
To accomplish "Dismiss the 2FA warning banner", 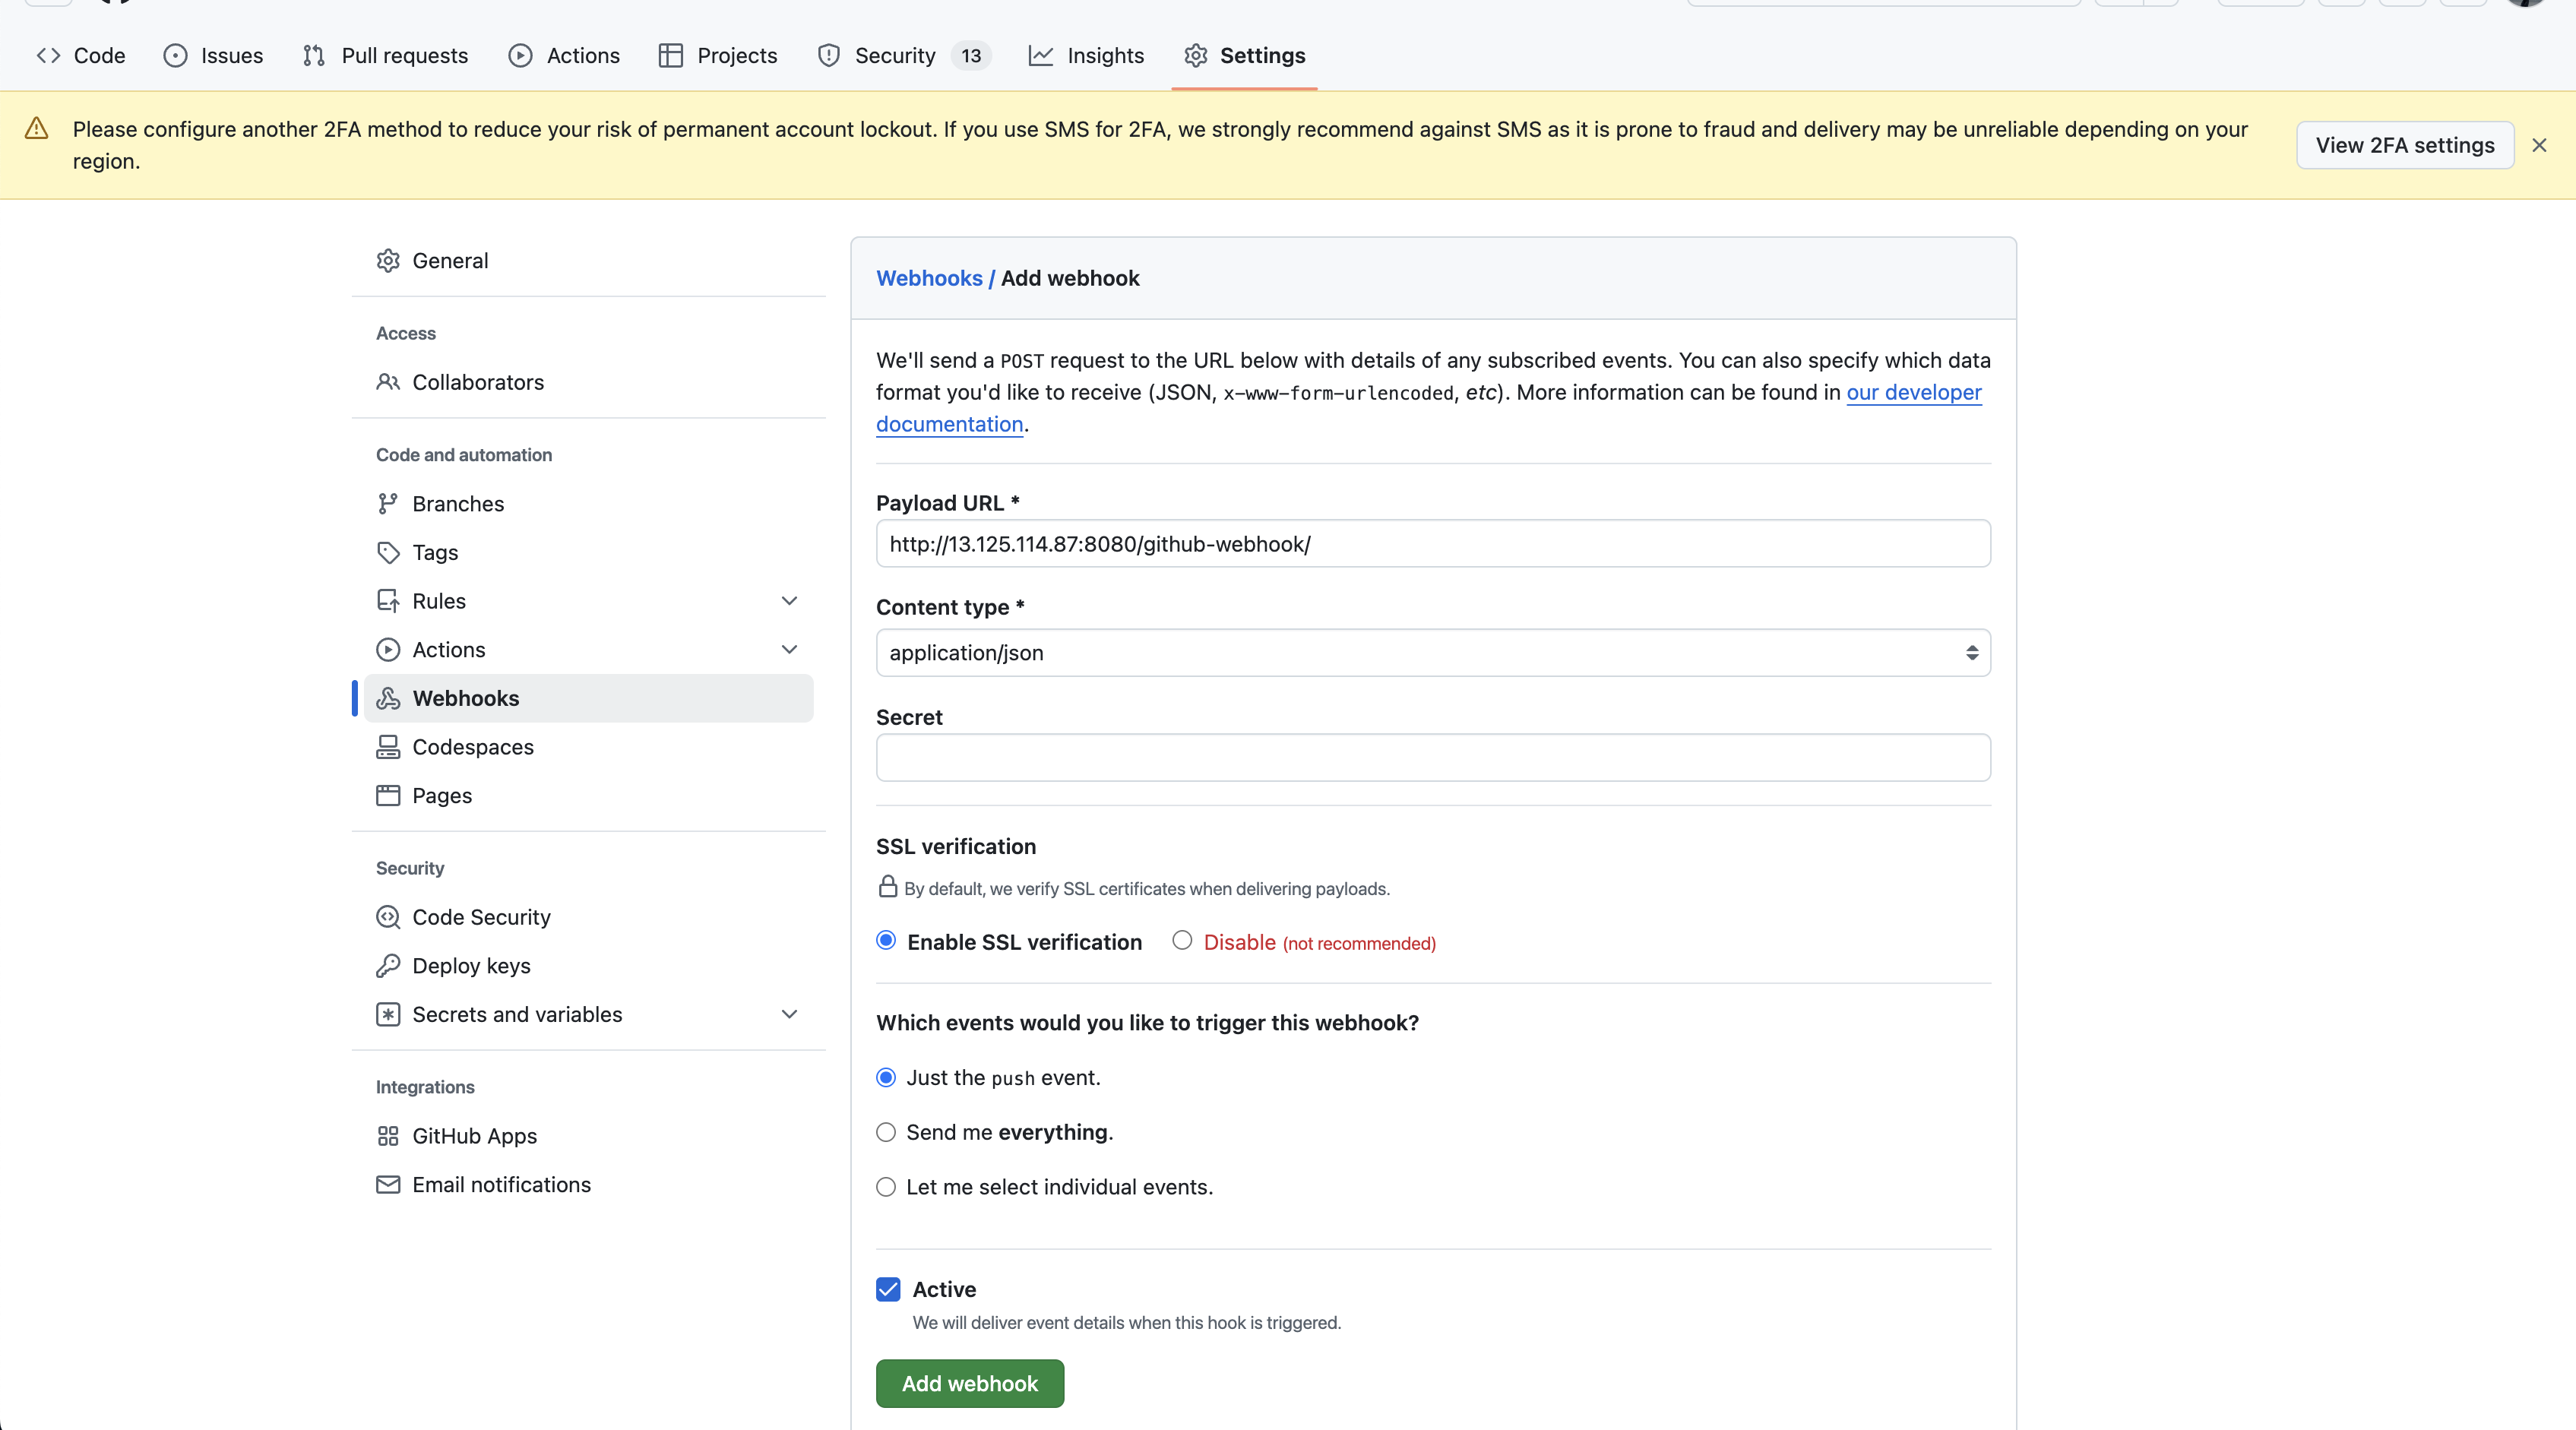I will pos(2539,146).
